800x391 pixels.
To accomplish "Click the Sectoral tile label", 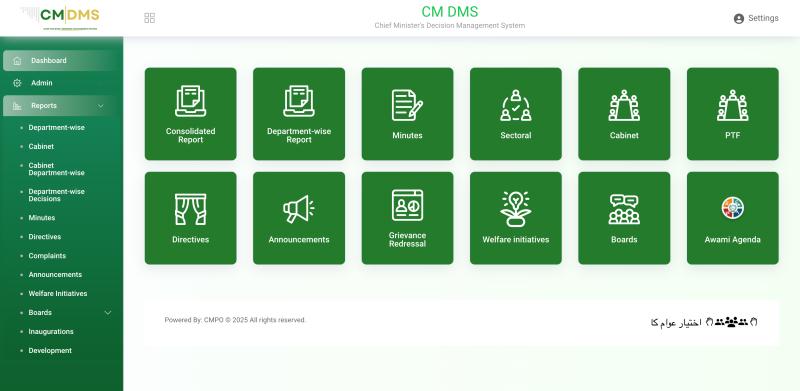I will [516, 135].
